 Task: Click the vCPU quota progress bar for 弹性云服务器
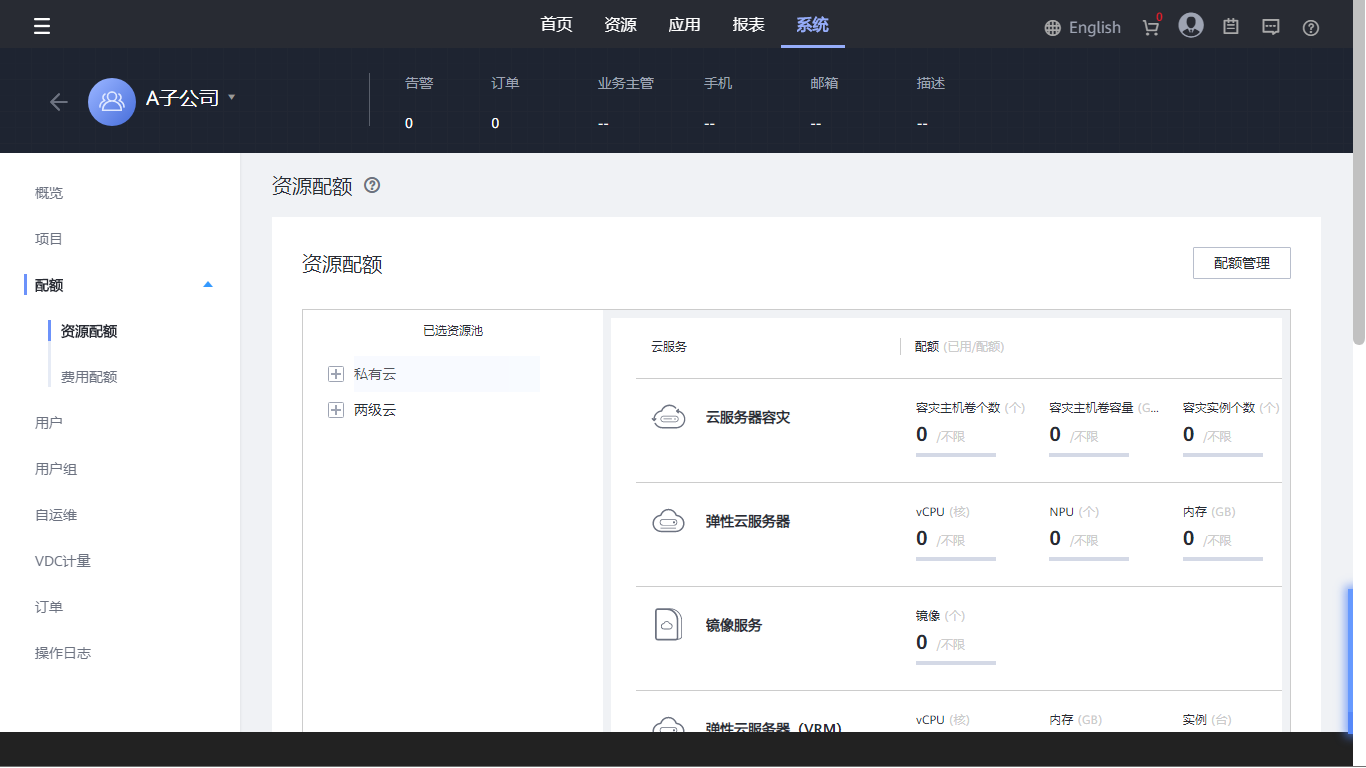(x=955, y=559)
